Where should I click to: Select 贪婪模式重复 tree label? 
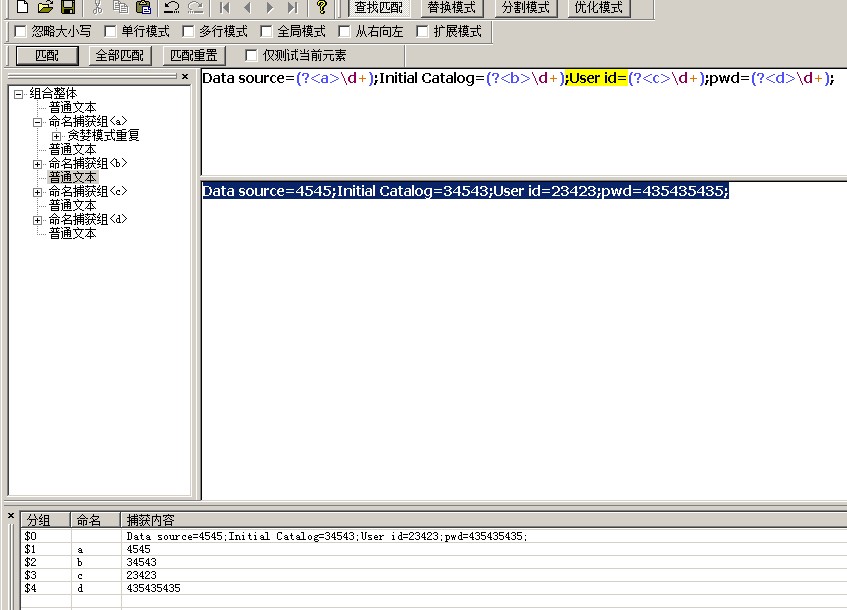[x=103, y=136]
